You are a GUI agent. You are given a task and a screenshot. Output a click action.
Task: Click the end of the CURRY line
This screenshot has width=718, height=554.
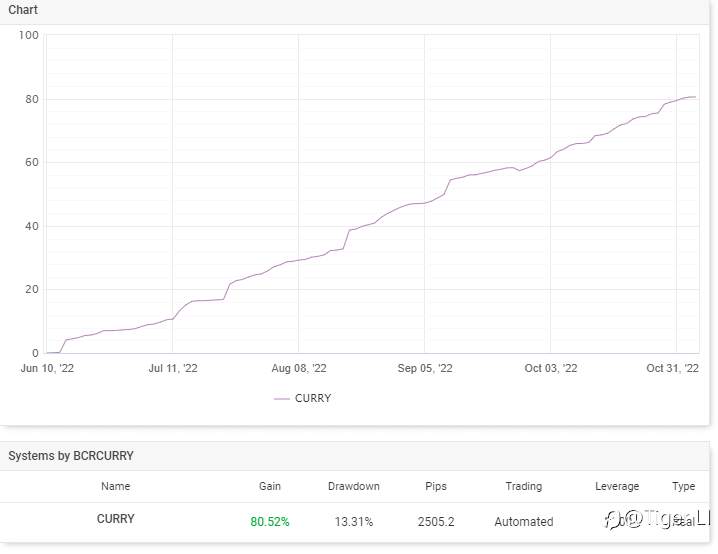point(695,97)
